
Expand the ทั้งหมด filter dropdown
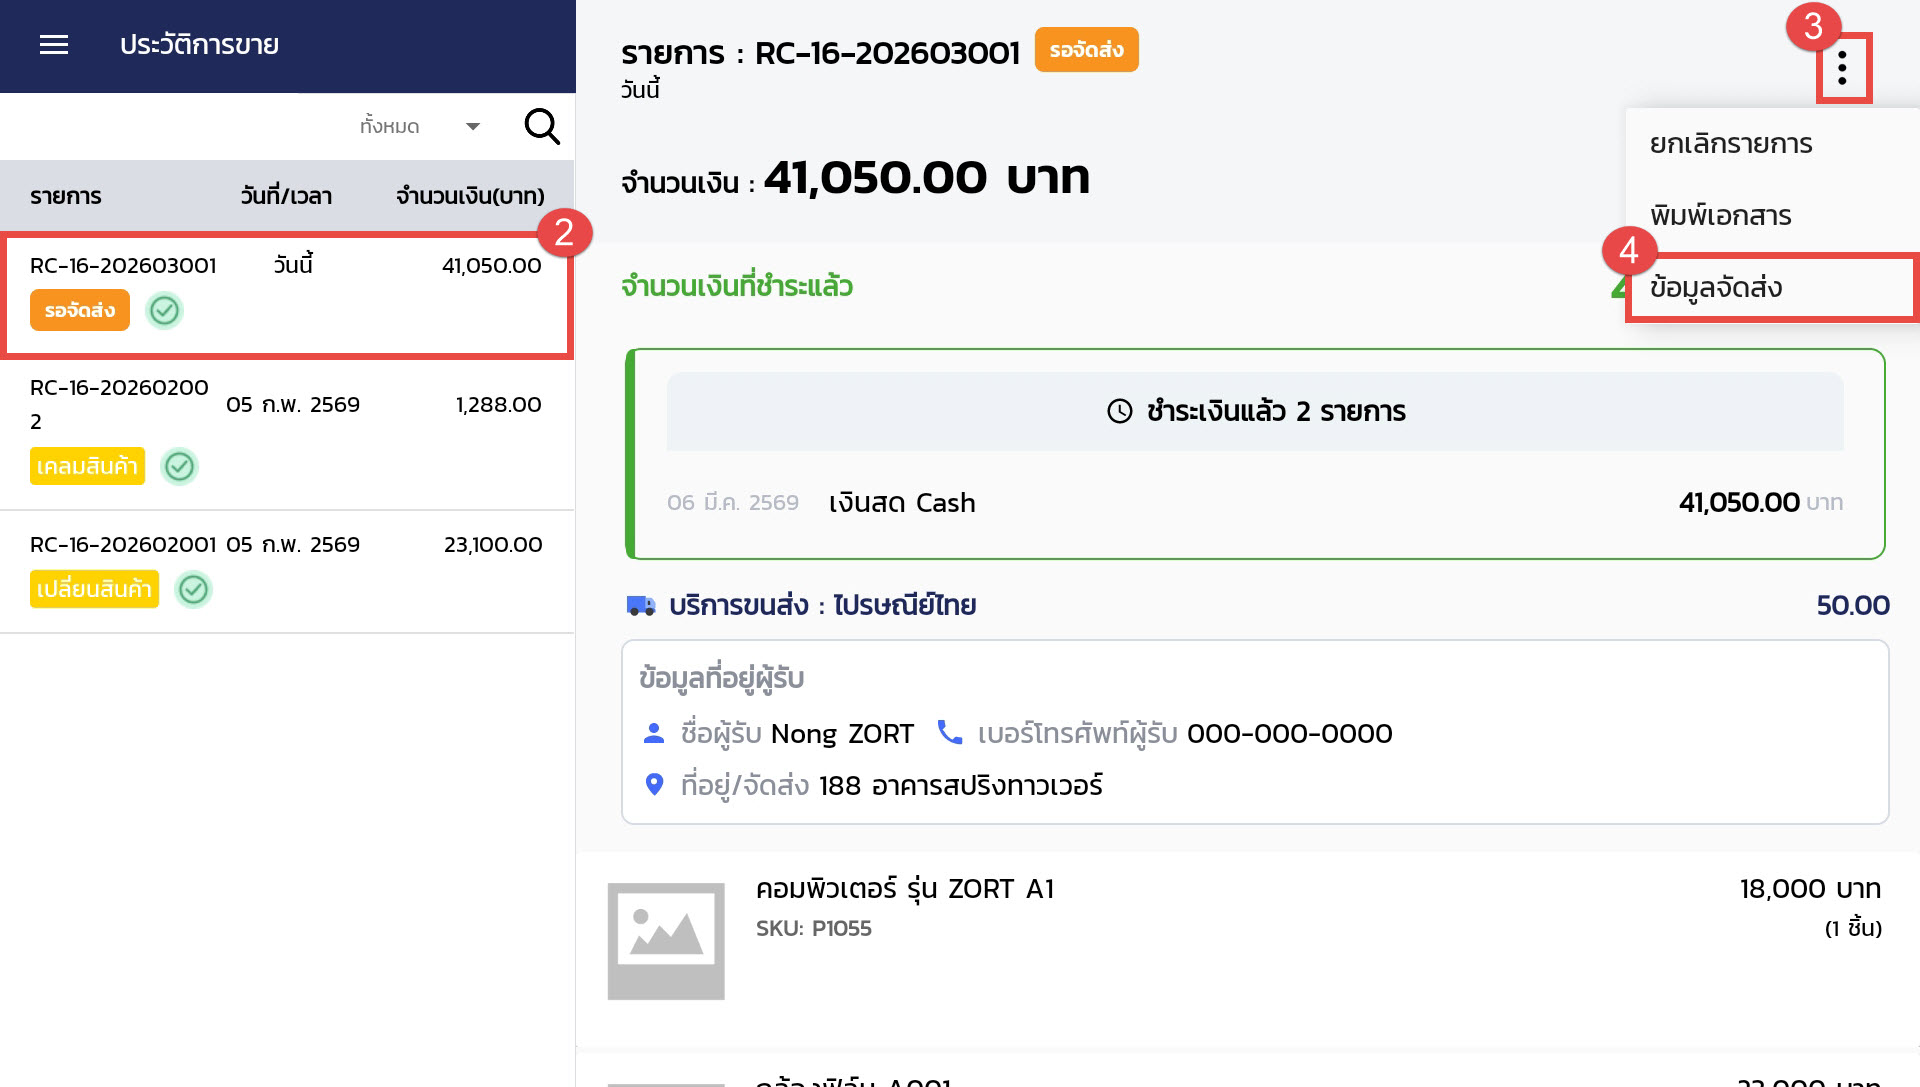(x=390, y=127)
